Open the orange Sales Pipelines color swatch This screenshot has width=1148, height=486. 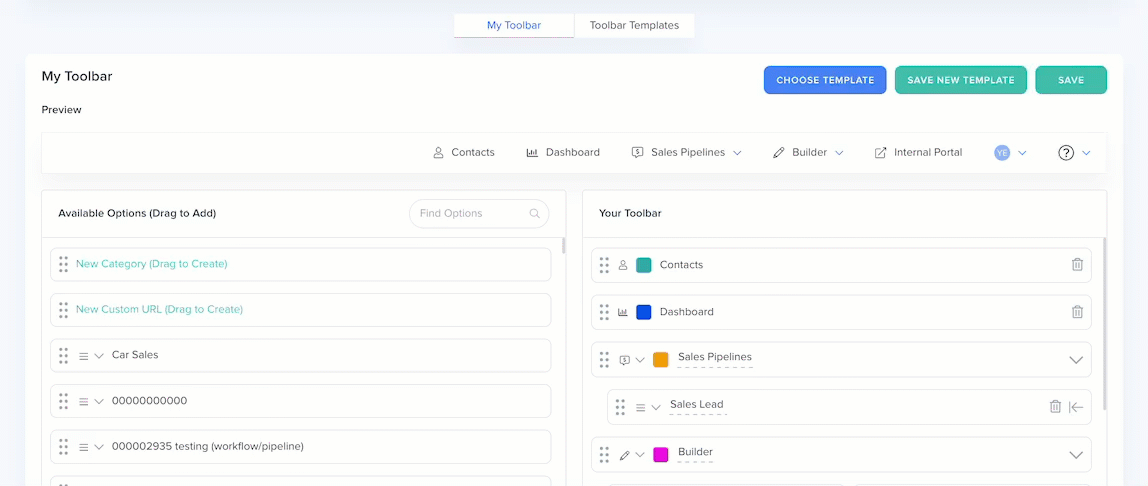coord(660,360)
